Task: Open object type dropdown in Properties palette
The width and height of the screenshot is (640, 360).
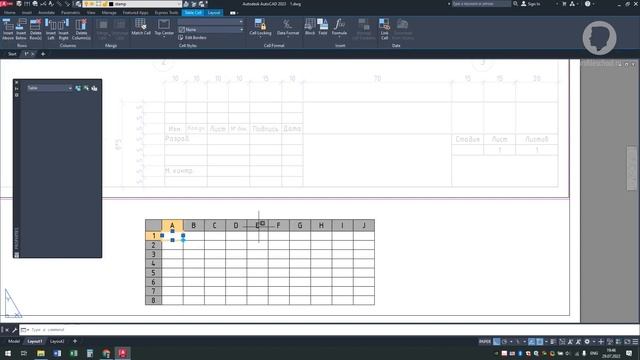Action: tap(49, 88)
